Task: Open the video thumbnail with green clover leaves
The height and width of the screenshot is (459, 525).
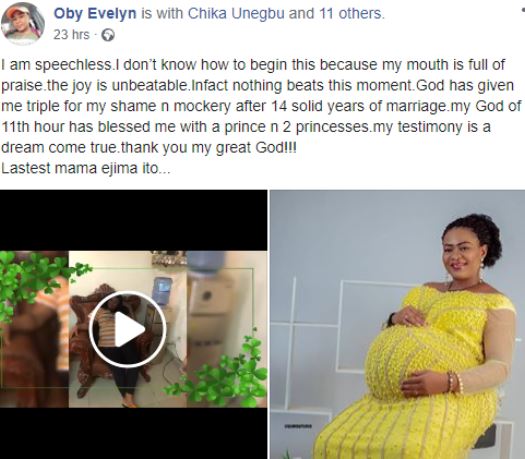Action: [134, 324]
